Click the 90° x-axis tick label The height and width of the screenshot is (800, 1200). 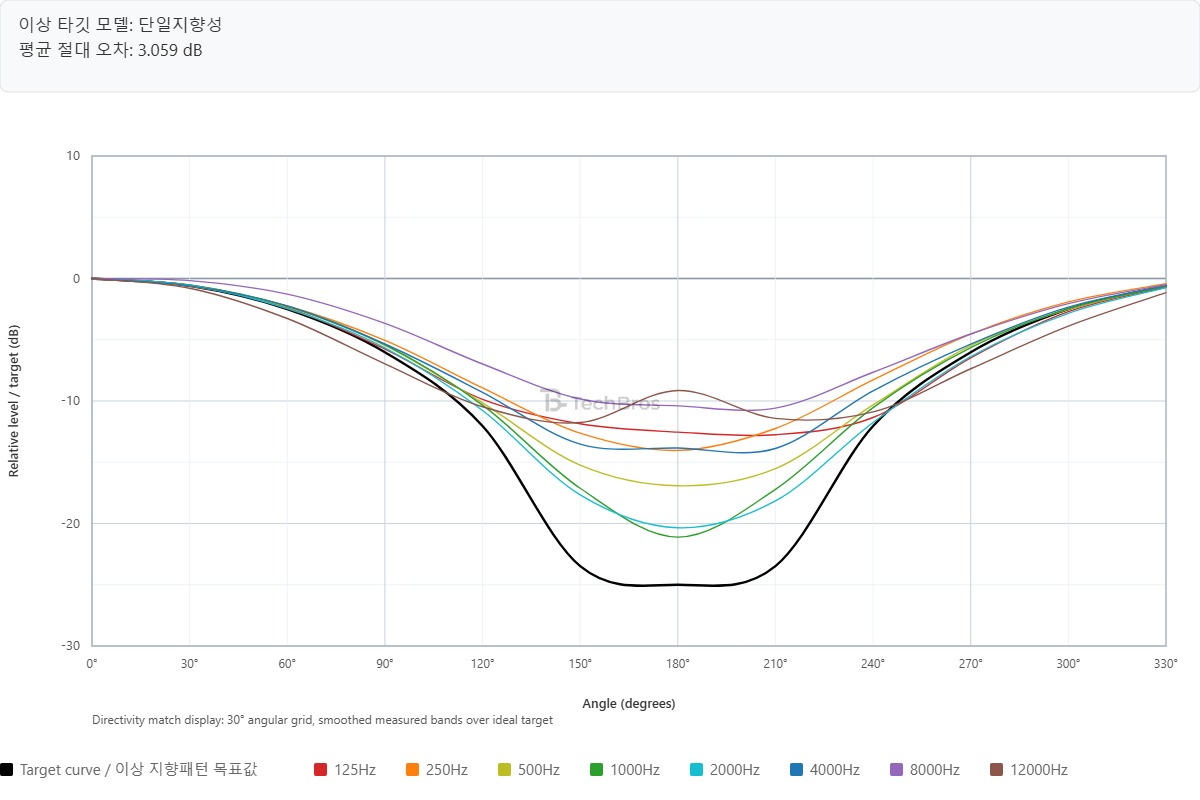click(x=385, y=663)
